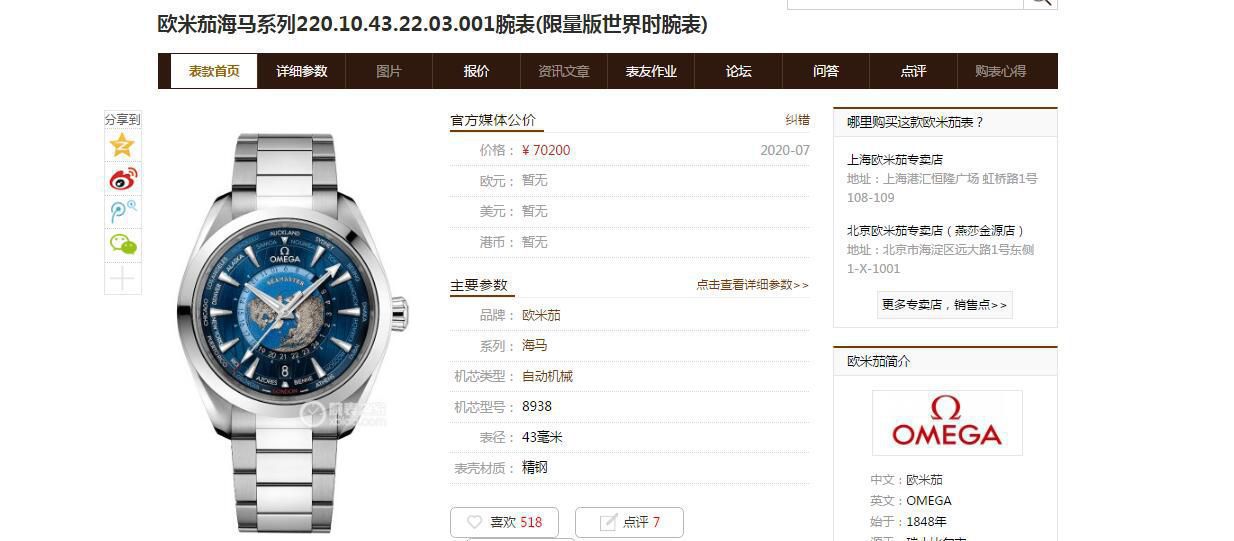Image resolution: width=1234 pixels, height=541 pixels.
Task: Go to the 论坛 tab
Action: pos(738,71)
